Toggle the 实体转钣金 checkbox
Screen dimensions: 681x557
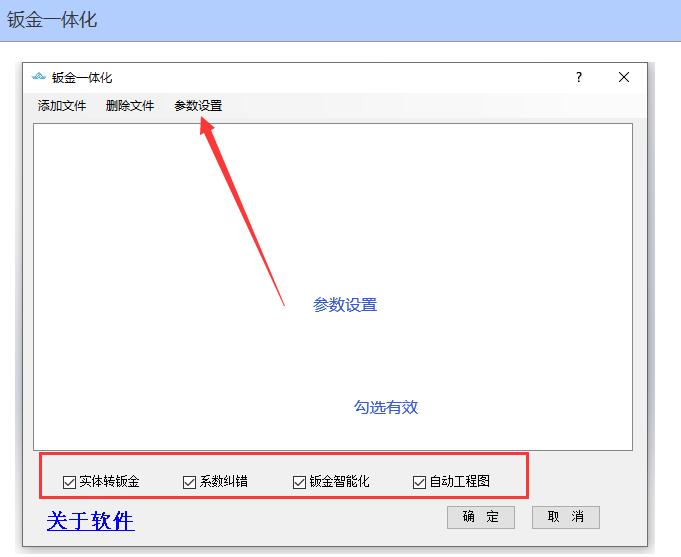(69, 482)
